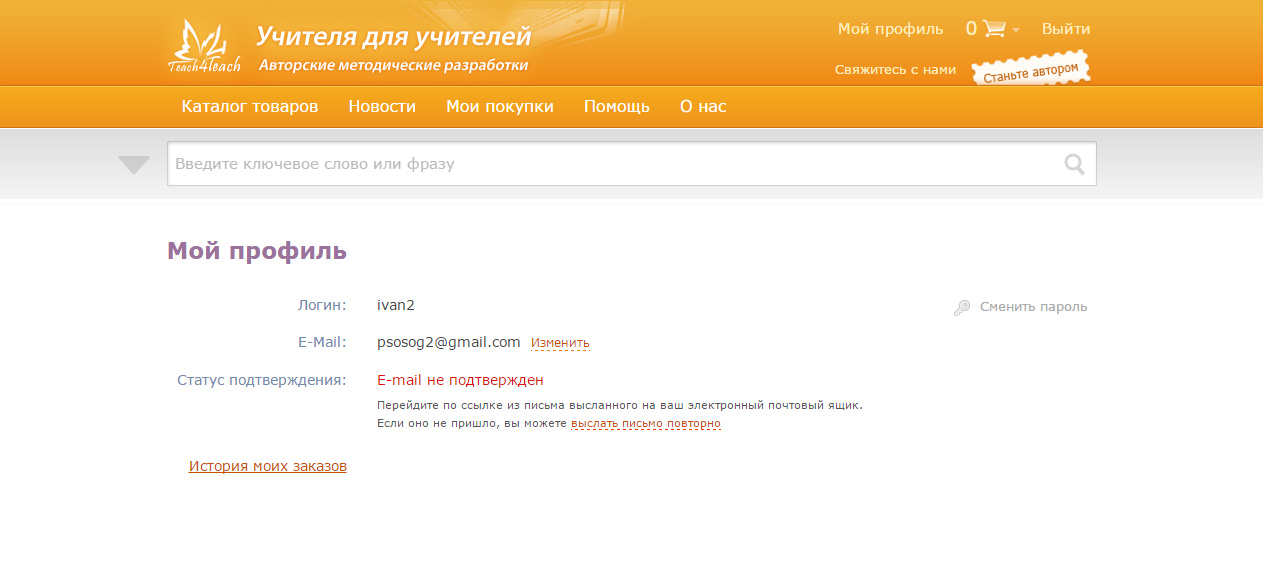
Task: Click the key icon beside Сменить пароль
Action: pos(962,308)
